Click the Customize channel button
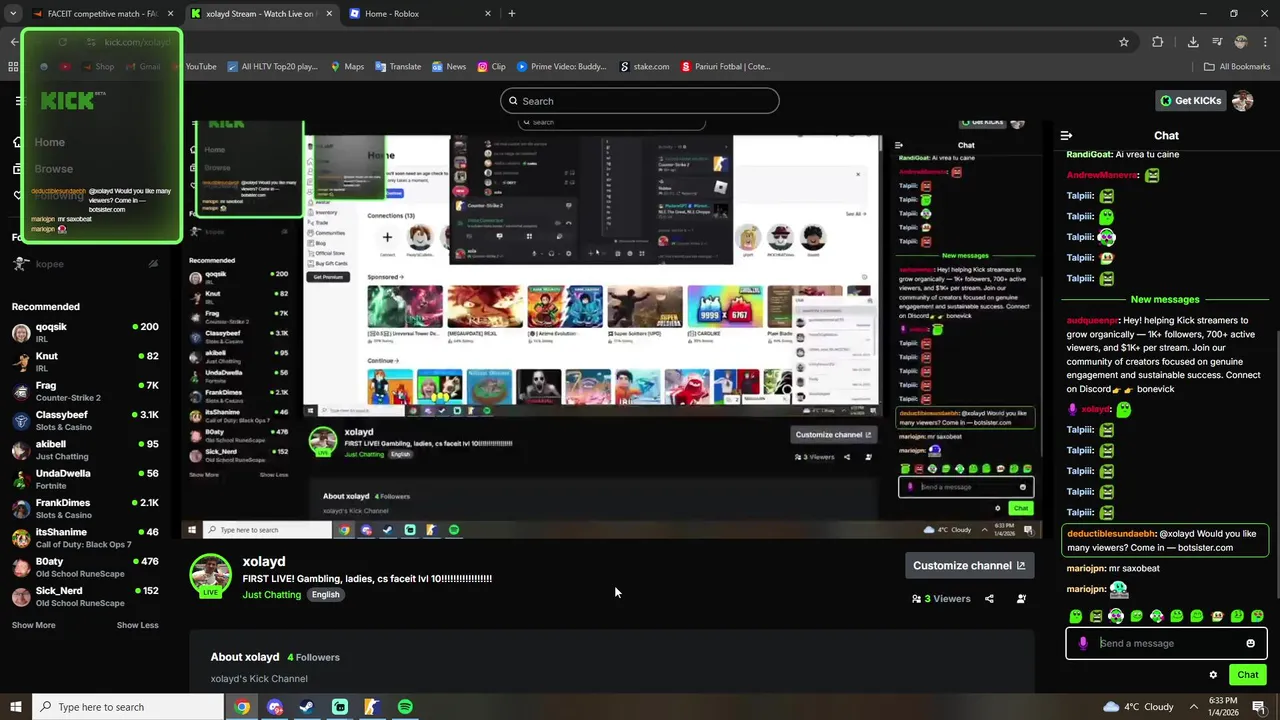1280x720 pixels. (x=969, y=566)
